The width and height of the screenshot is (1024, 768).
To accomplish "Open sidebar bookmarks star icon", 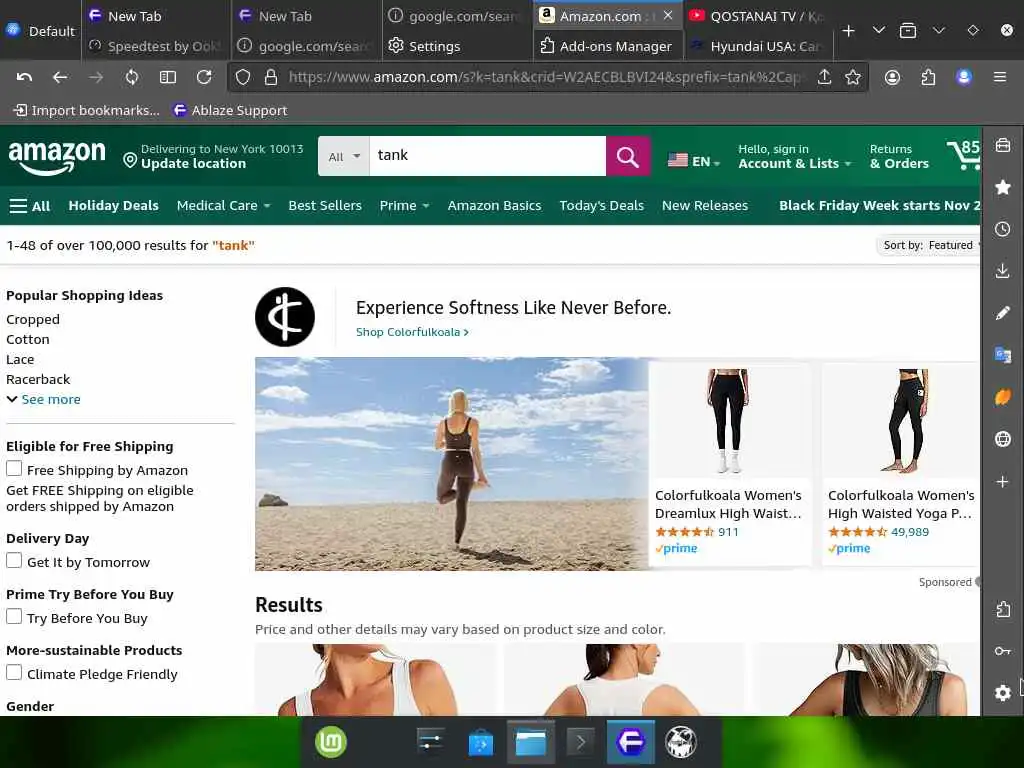I will [x=1002, y=187].
